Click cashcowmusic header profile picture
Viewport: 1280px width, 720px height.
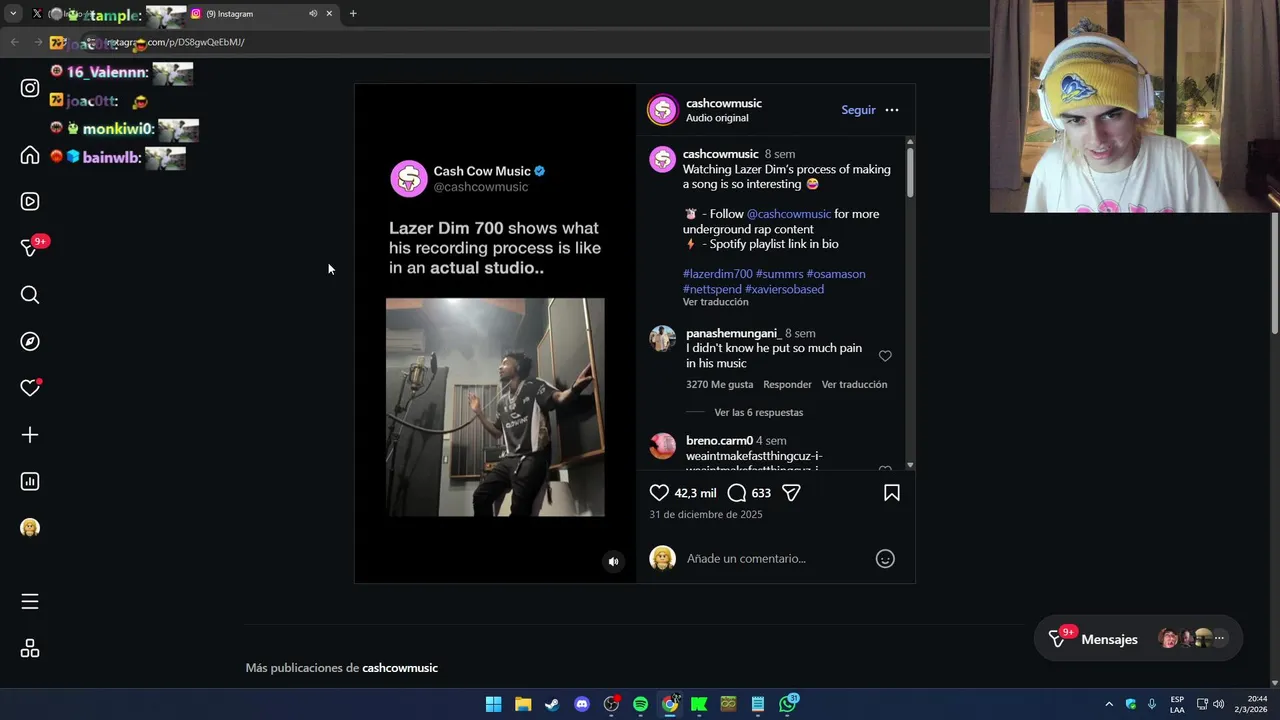pyautogui.click(x=663, y=110)
